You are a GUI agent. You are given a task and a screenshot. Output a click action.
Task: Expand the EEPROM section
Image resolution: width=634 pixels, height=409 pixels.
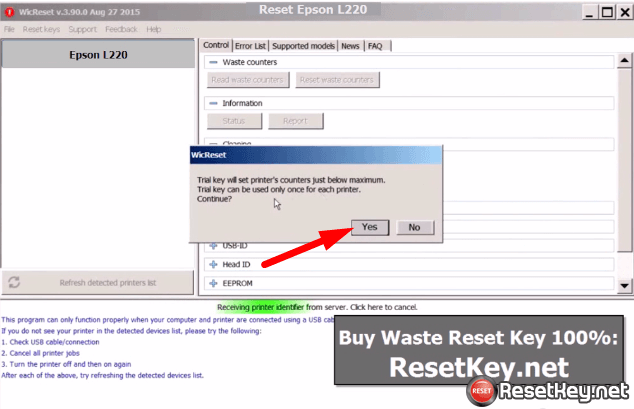(213, 283)
